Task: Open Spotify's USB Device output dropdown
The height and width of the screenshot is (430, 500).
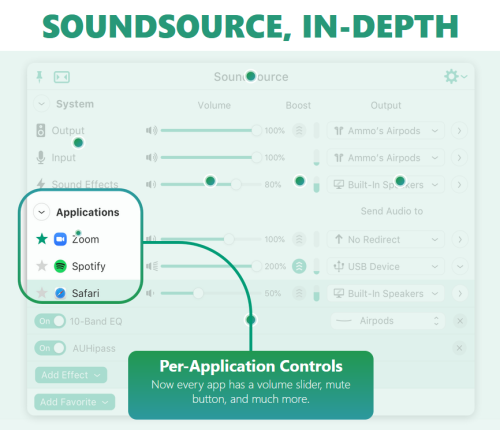Action: pyautogui.click(x=386, y=266)
